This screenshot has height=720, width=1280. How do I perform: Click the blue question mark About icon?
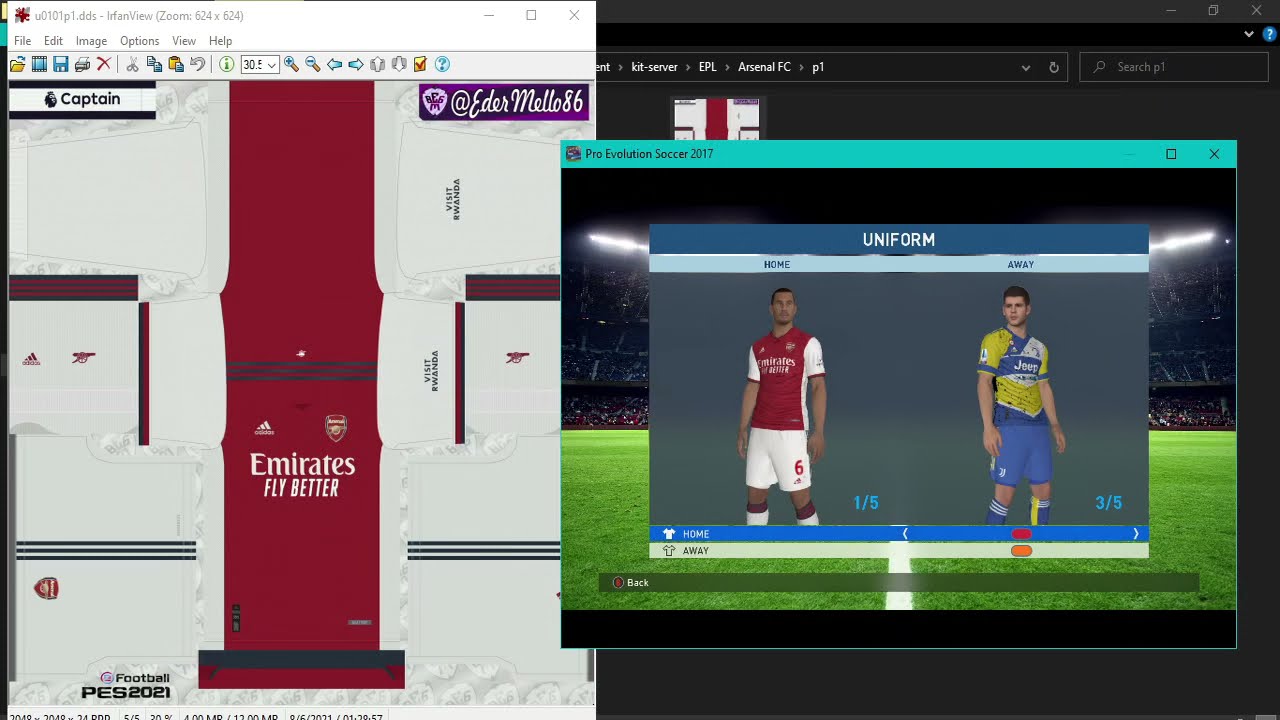442,64
